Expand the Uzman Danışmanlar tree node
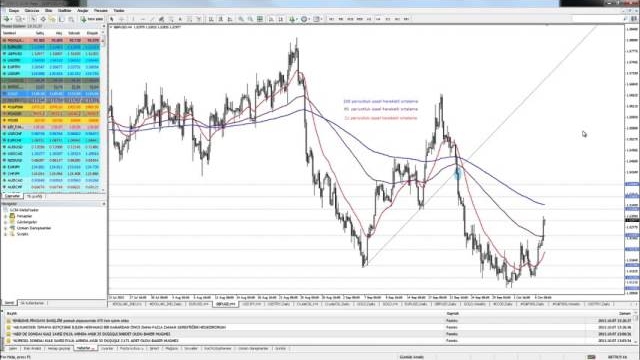The height and width of the screenshot is (360, 640). 5,228
